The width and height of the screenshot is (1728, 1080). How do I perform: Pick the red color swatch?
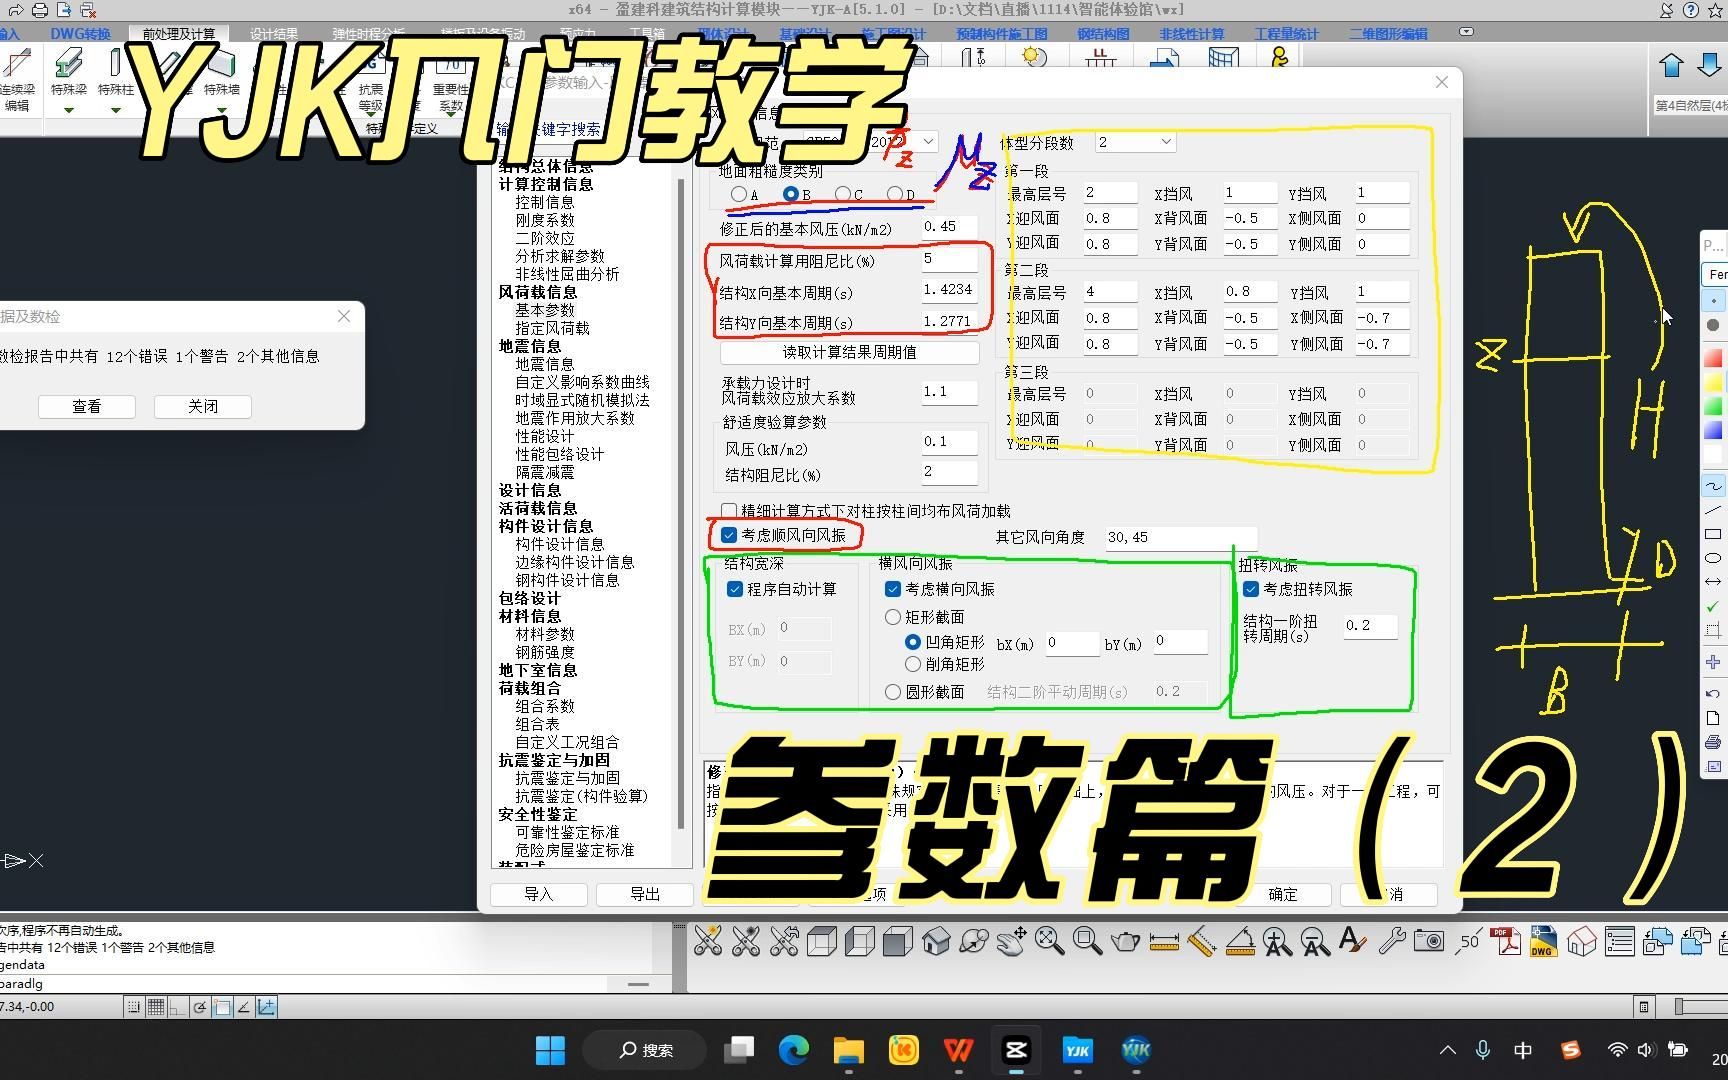tap(1714, 357)
